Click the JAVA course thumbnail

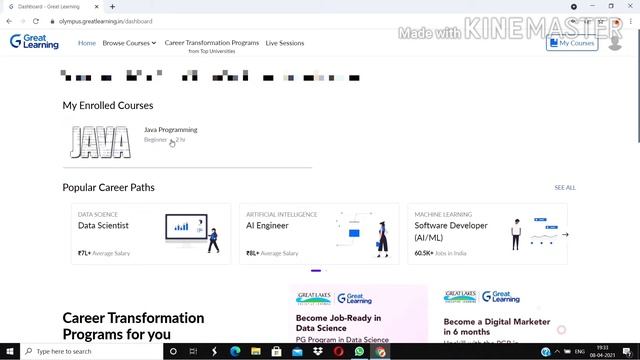click(x=100, y=142)
